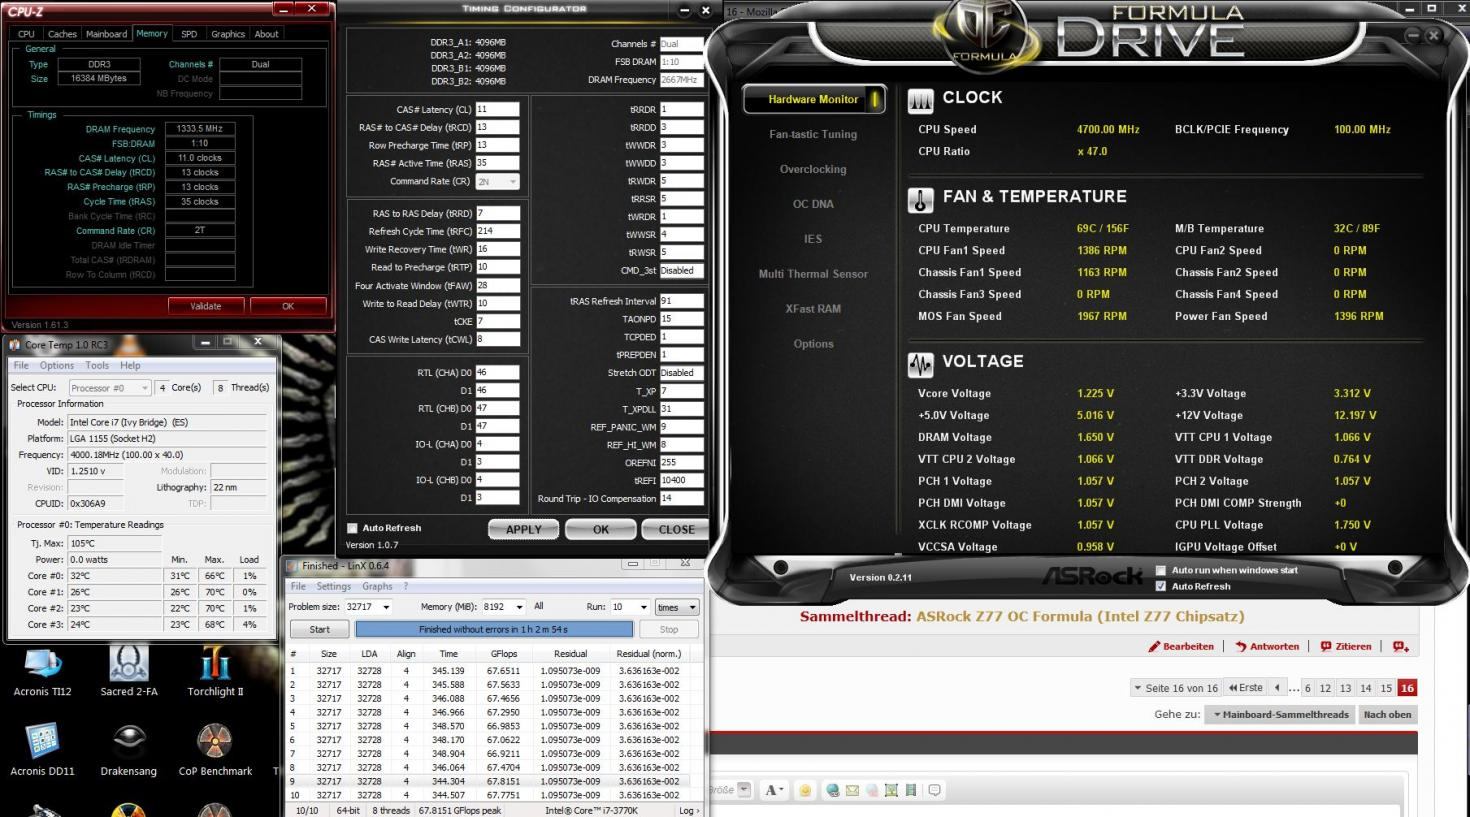Image resolution: width=1470 pixels, height=817 pixels.
Task: Open LinX Settings menu
Action: tap(334, 587)
